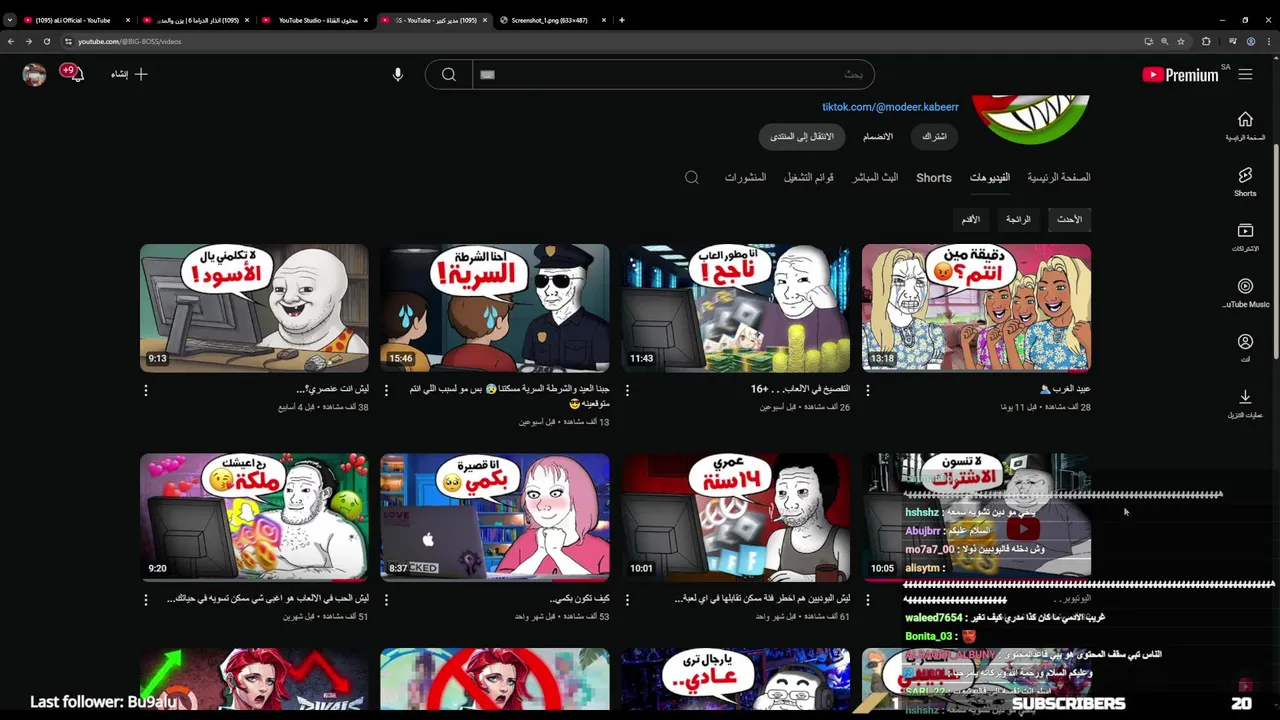View site information icon left of URL
The height and width of the screenshot is (720, 1280).
68,41
